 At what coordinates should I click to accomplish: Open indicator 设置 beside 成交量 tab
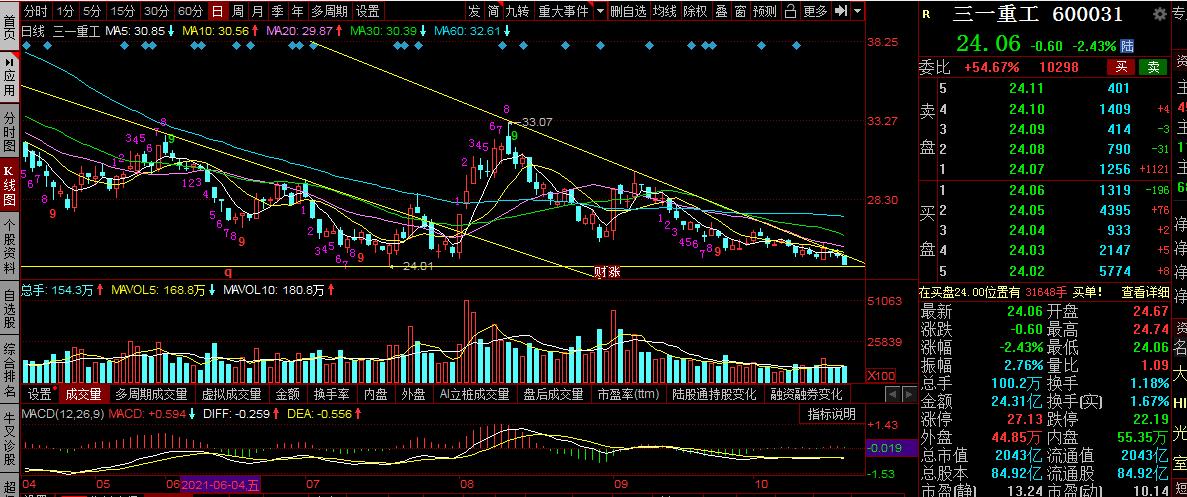[x=39, y=394]
